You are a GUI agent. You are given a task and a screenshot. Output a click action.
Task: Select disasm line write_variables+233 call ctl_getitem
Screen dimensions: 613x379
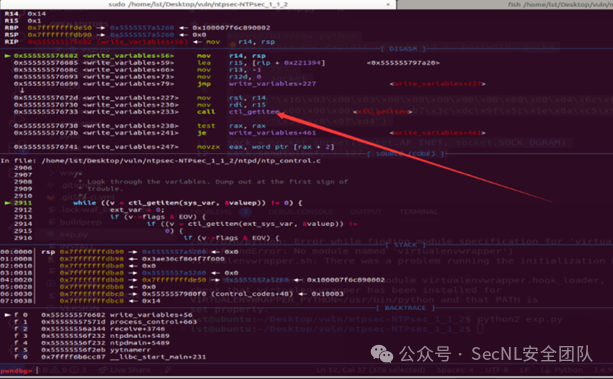(213, 112)
